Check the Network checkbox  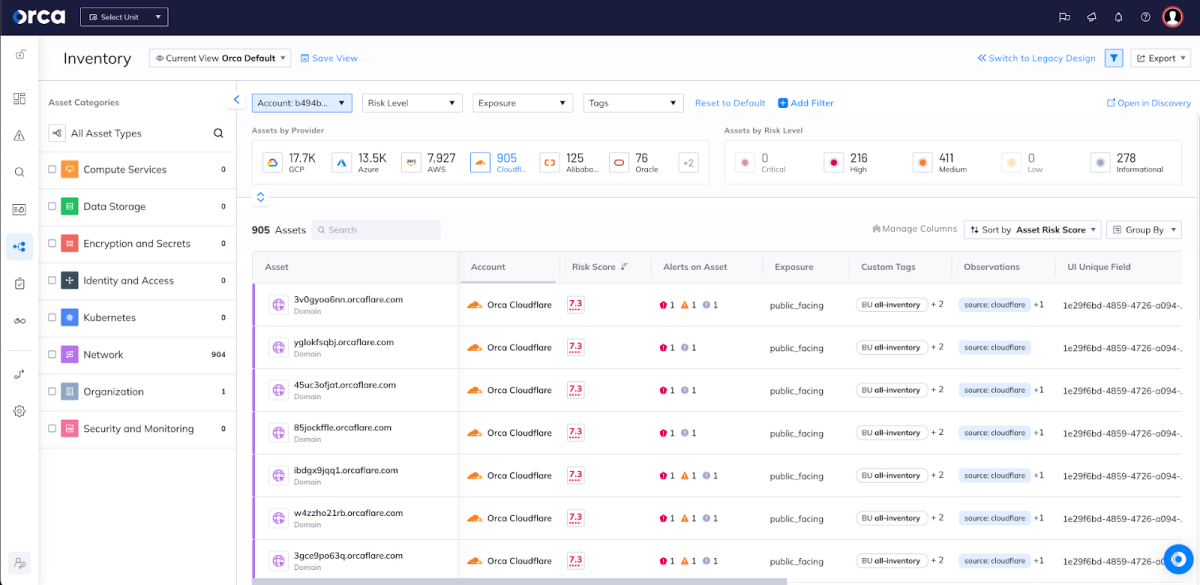52,355
